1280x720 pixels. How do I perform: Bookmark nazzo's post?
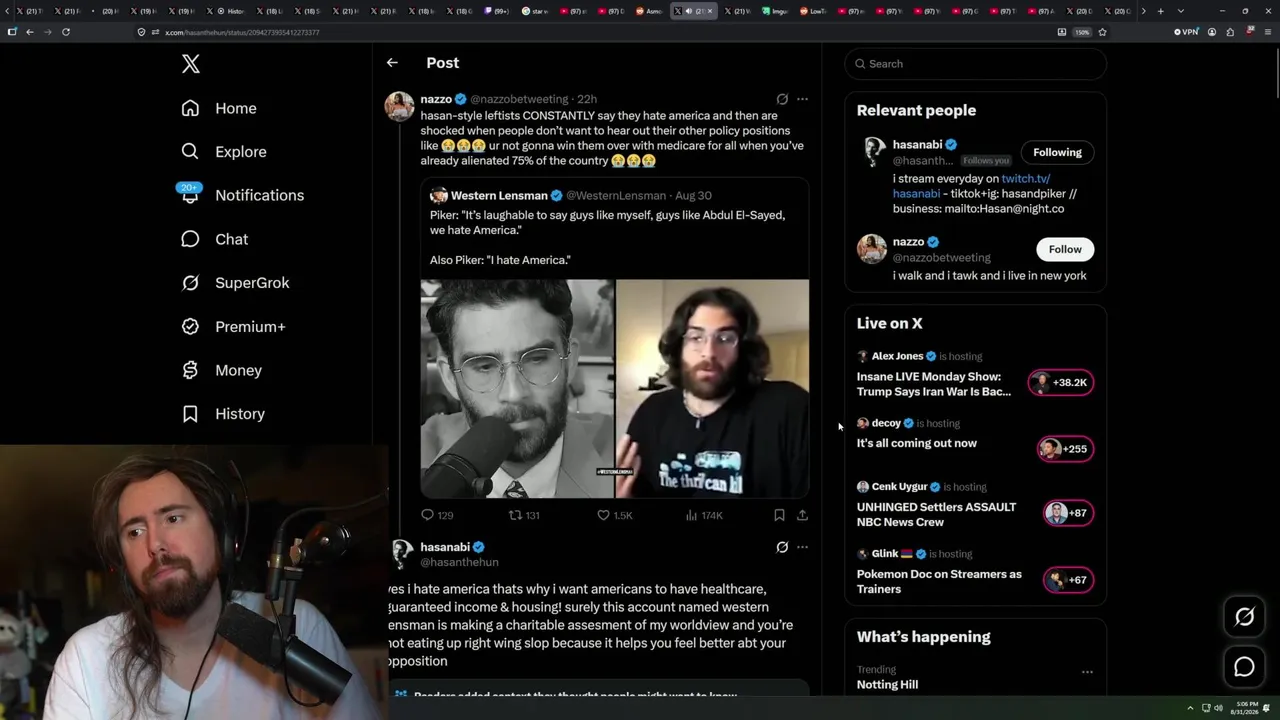pyautogui.click(x=779, y=515)
